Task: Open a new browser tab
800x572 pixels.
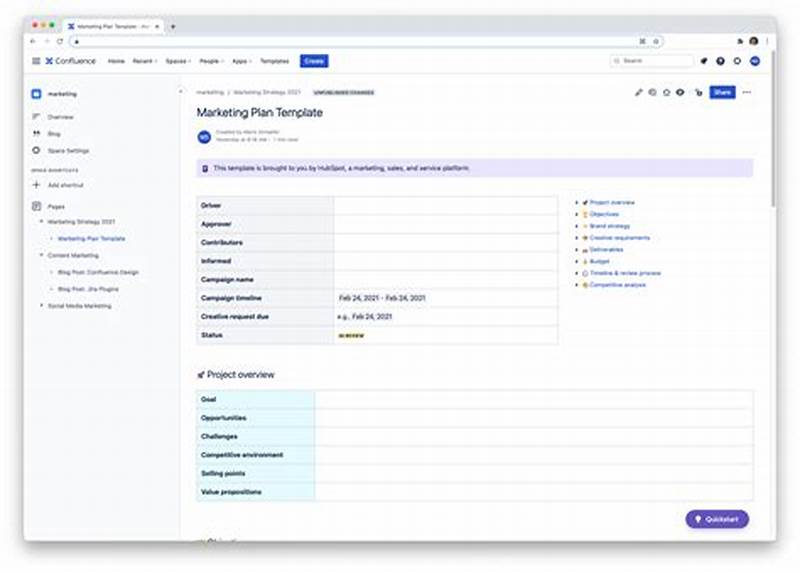Action: [173, 27]
